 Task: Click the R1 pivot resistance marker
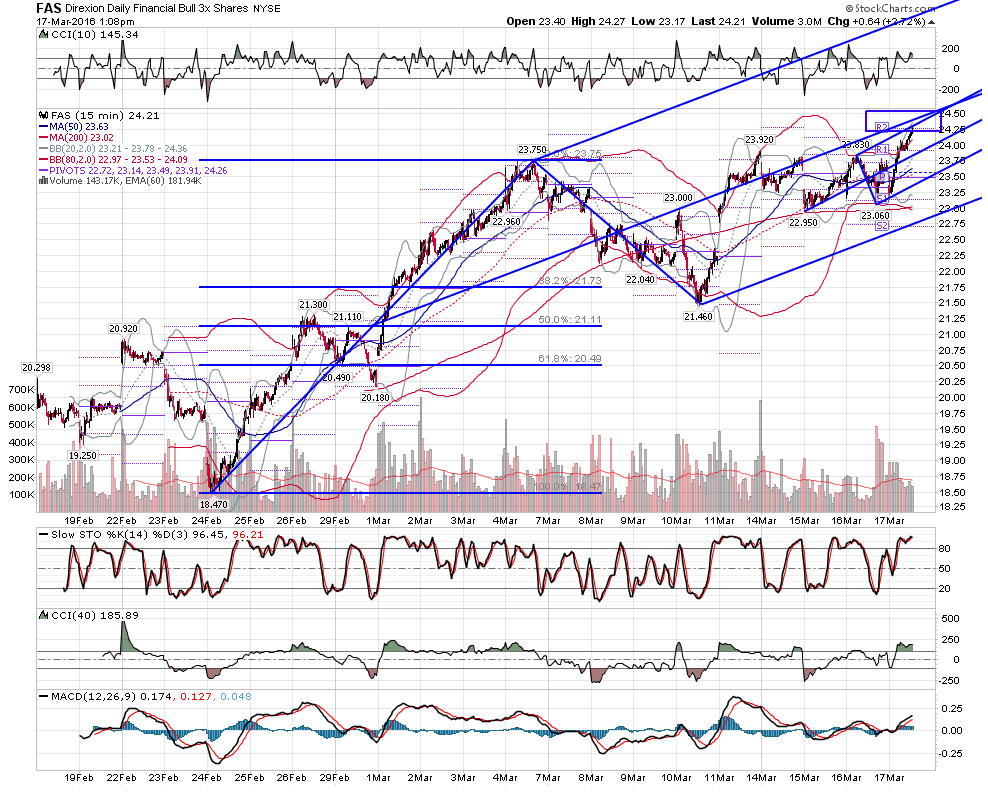[x=882, y=149]
